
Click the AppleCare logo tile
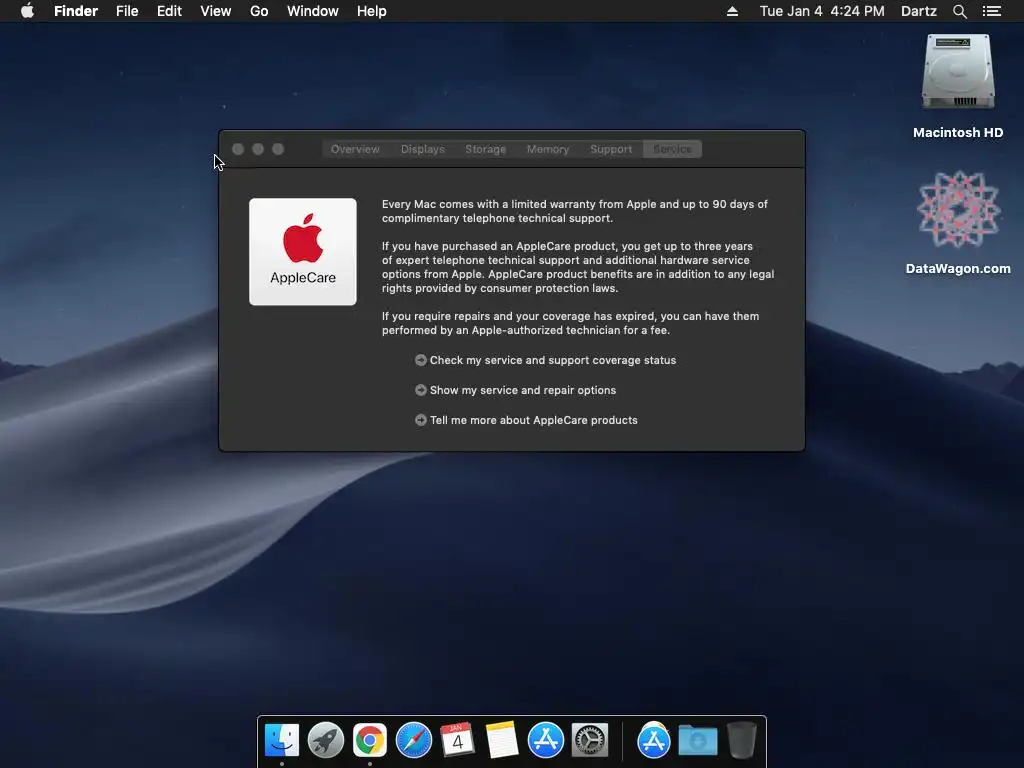click(x=302, y=251)
